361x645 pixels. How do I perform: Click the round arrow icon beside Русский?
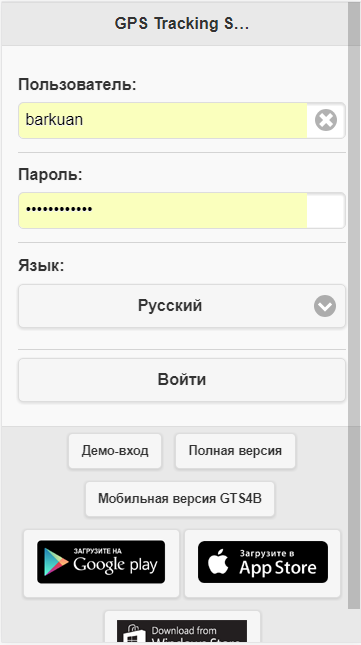pos(325,306)
